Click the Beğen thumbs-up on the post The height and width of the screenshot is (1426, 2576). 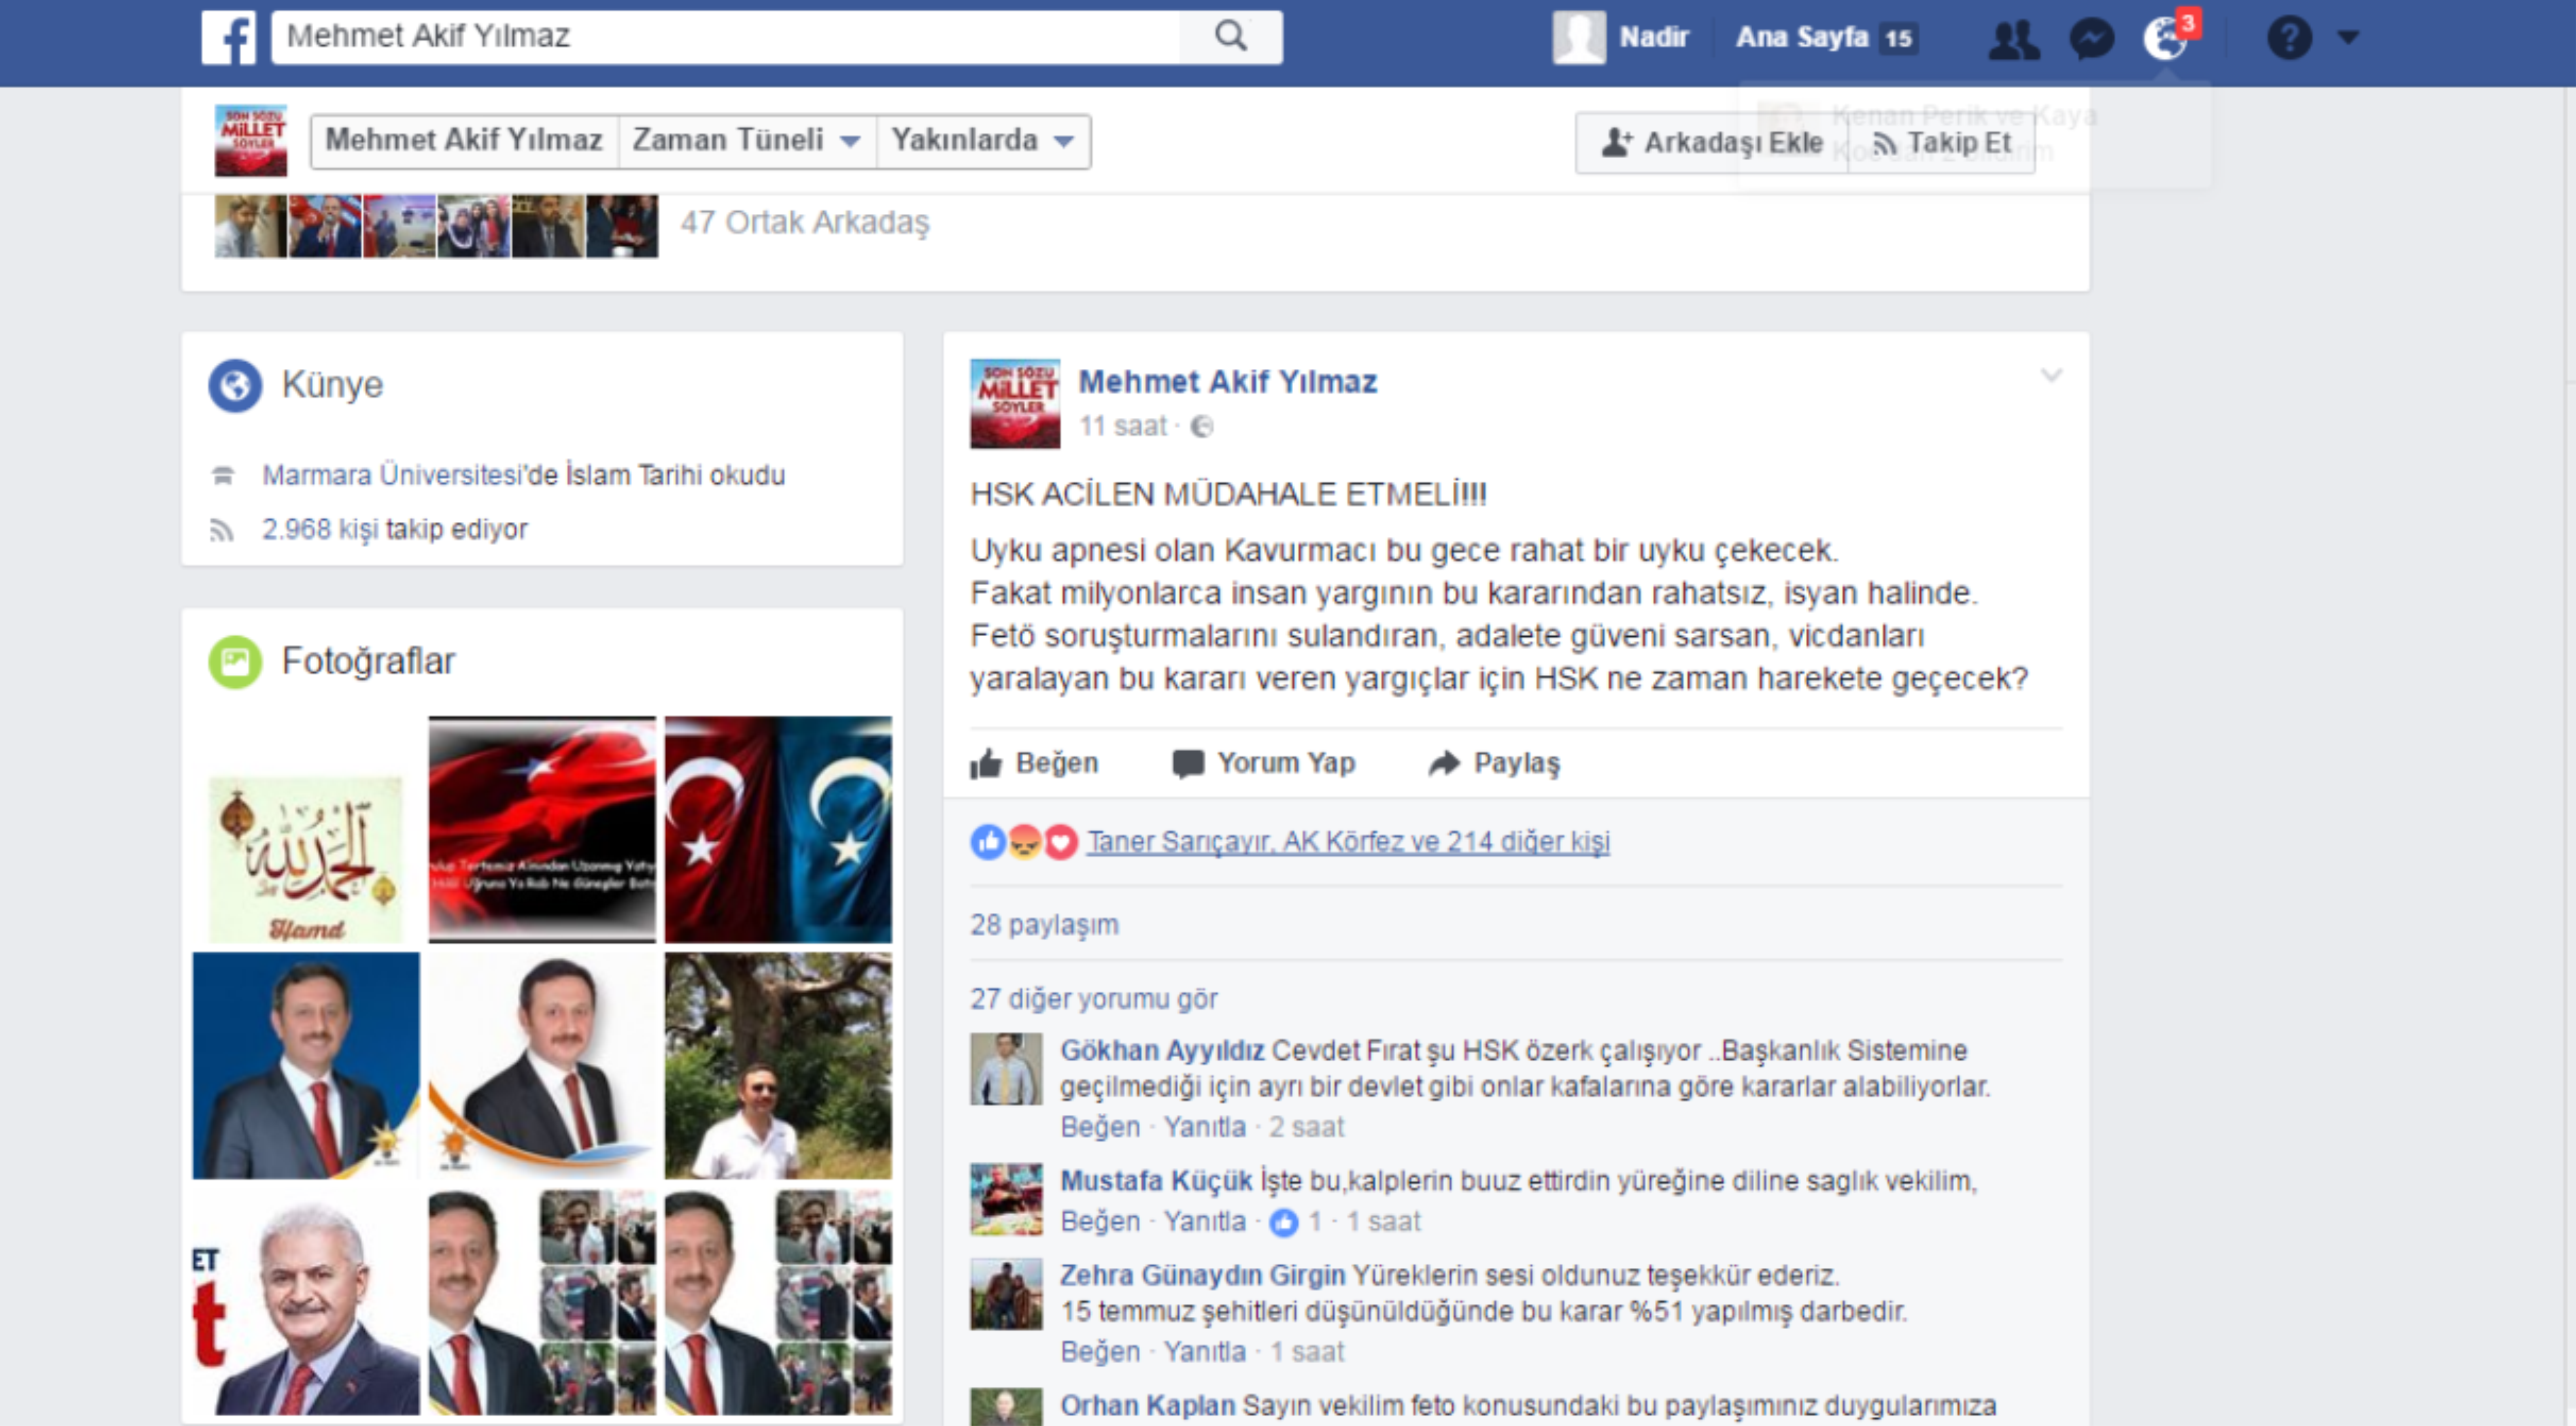(x=1035, y=763)
